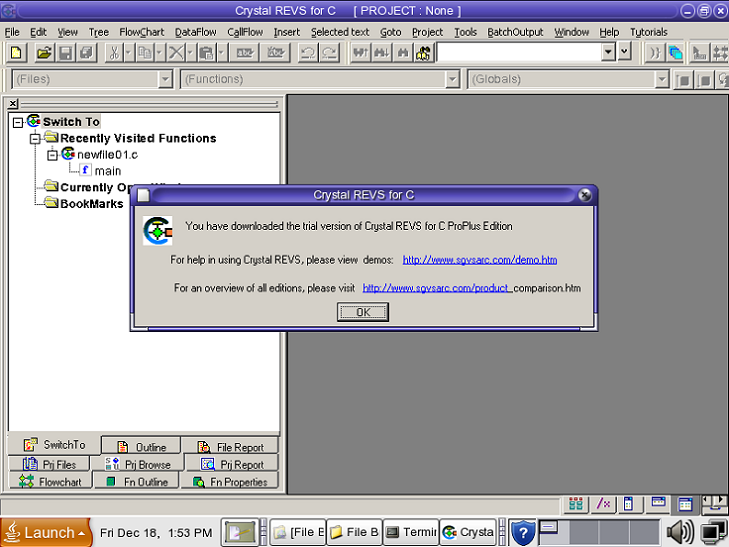Open the File menu
The height and width of the screenshot is (547, 729).
tap(12, 32)
